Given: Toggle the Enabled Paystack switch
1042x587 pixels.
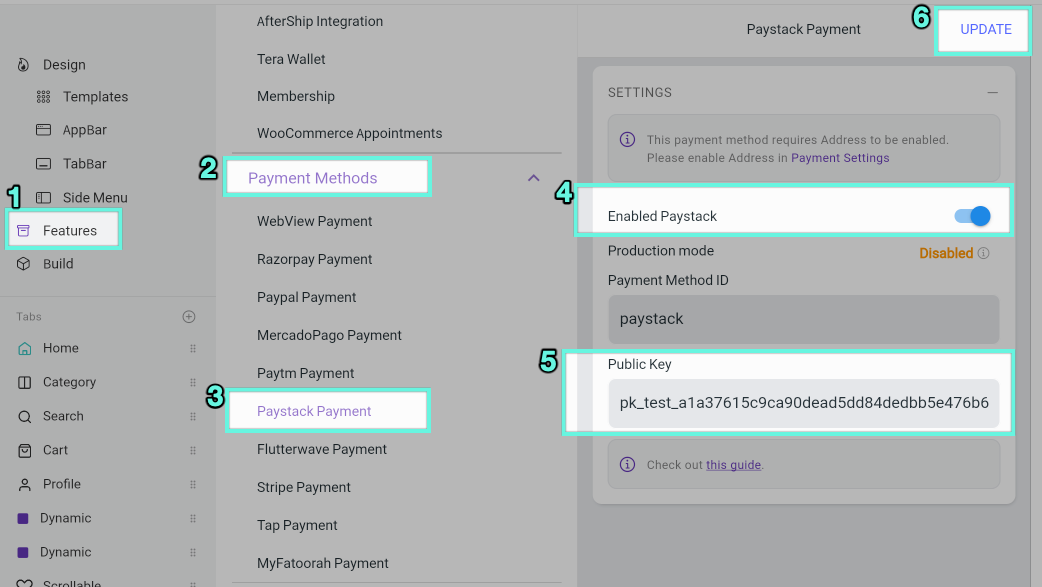Looking at the screenshot, I should (x=972, y=216).
